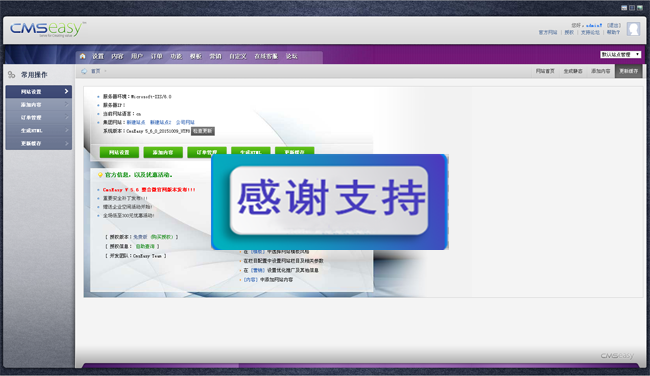This screenshot has height=376, width=650.
Task: Click the 自助查询 link
Action: pos(145,246)
